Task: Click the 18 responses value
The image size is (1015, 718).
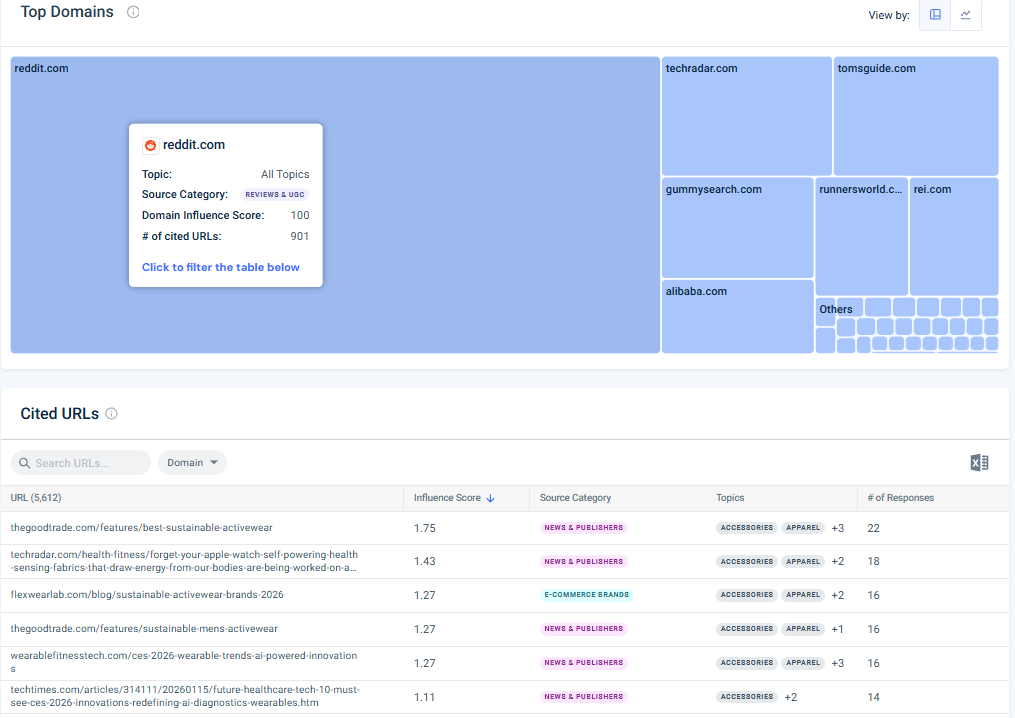Action: [x=873, y=561]
